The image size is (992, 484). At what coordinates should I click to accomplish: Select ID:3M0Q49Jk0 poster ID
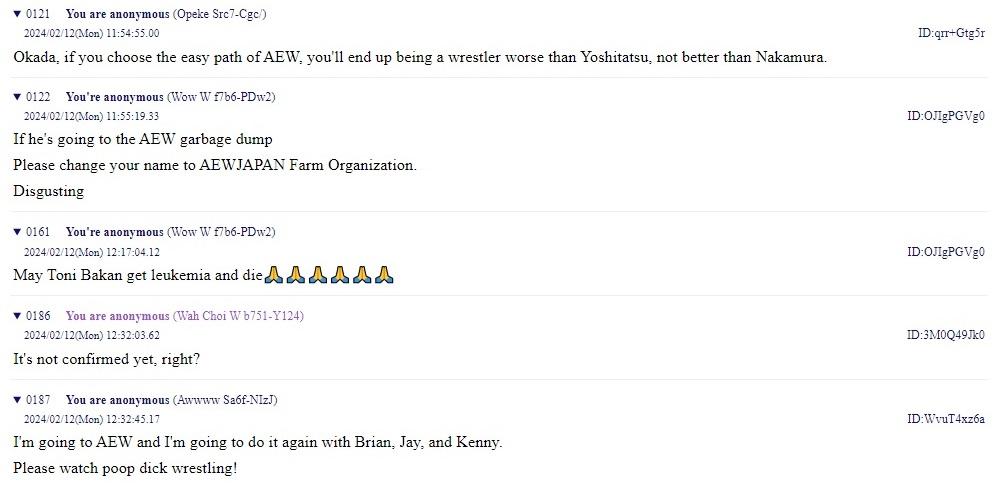pos(946,335)
